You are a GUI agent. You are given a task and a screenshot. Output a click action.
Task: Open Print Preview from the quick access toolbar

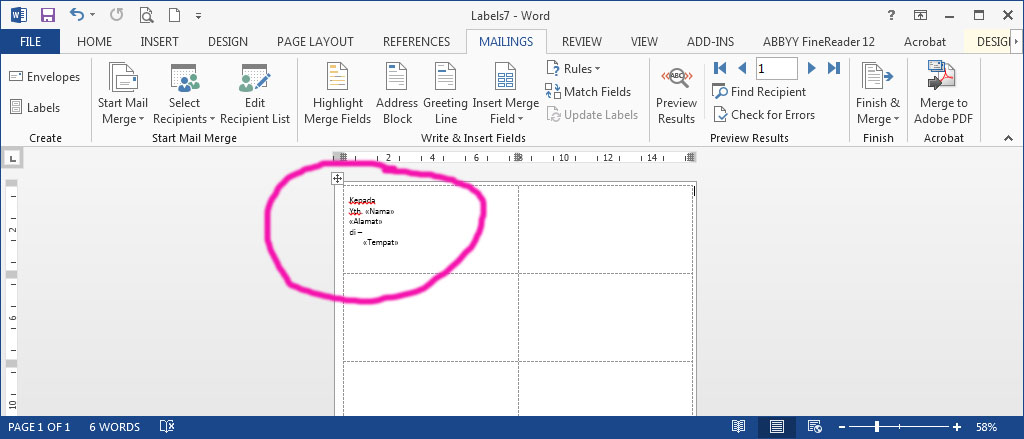[x=146, y=15]
